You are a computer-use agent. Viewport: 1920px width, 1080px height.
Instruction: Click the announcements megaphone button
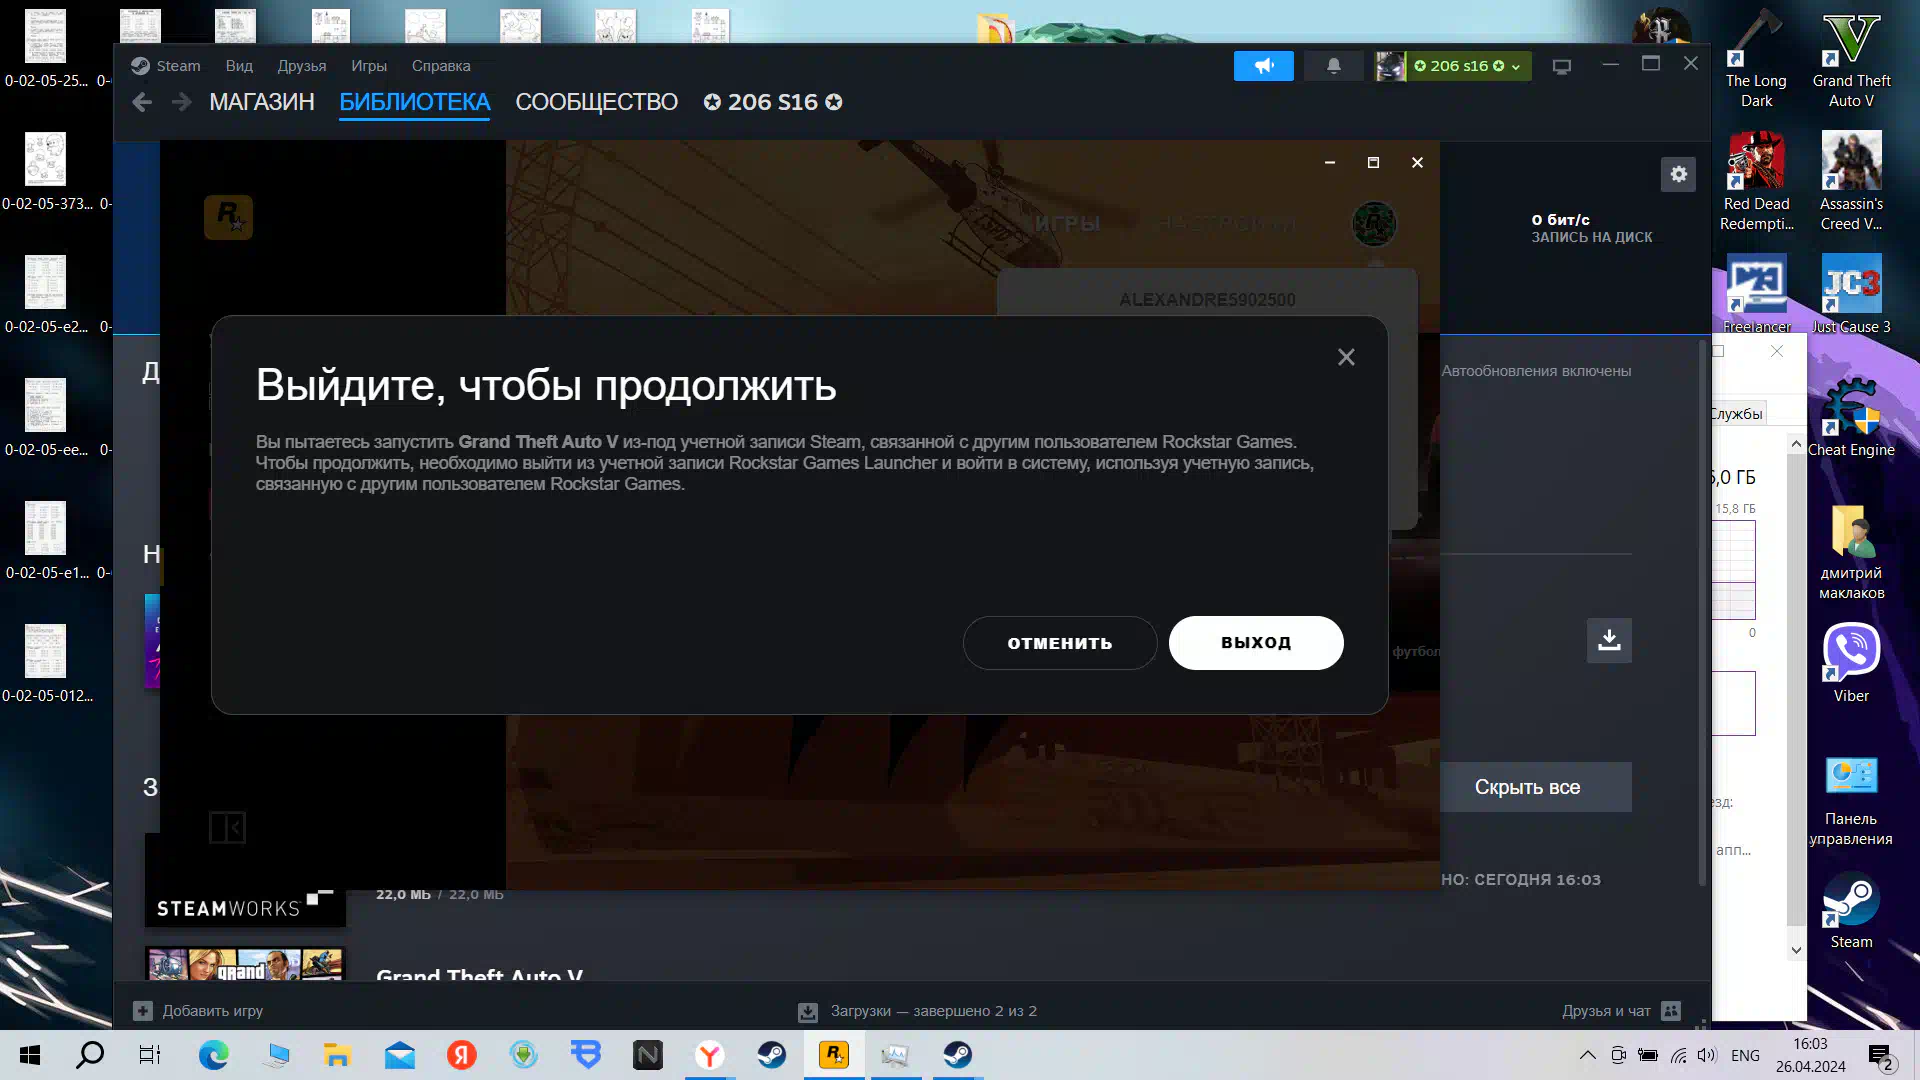click(x=1264, y=66)
